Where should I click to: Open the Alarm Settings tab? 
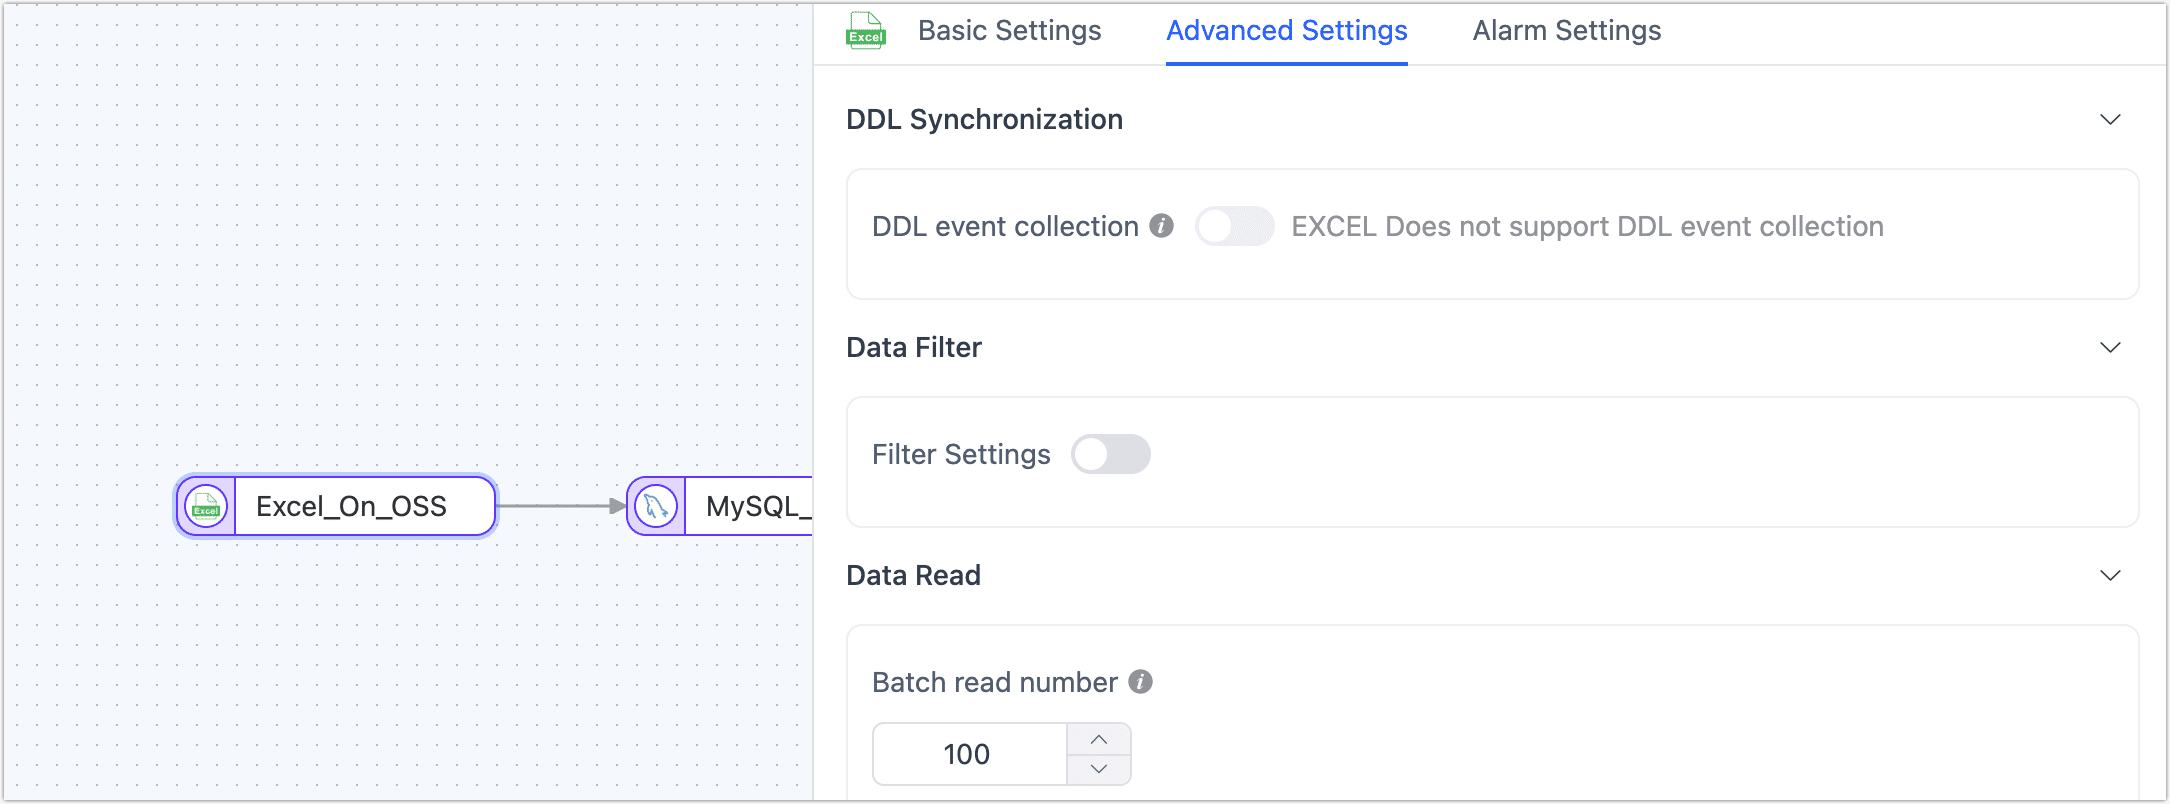1566,31
